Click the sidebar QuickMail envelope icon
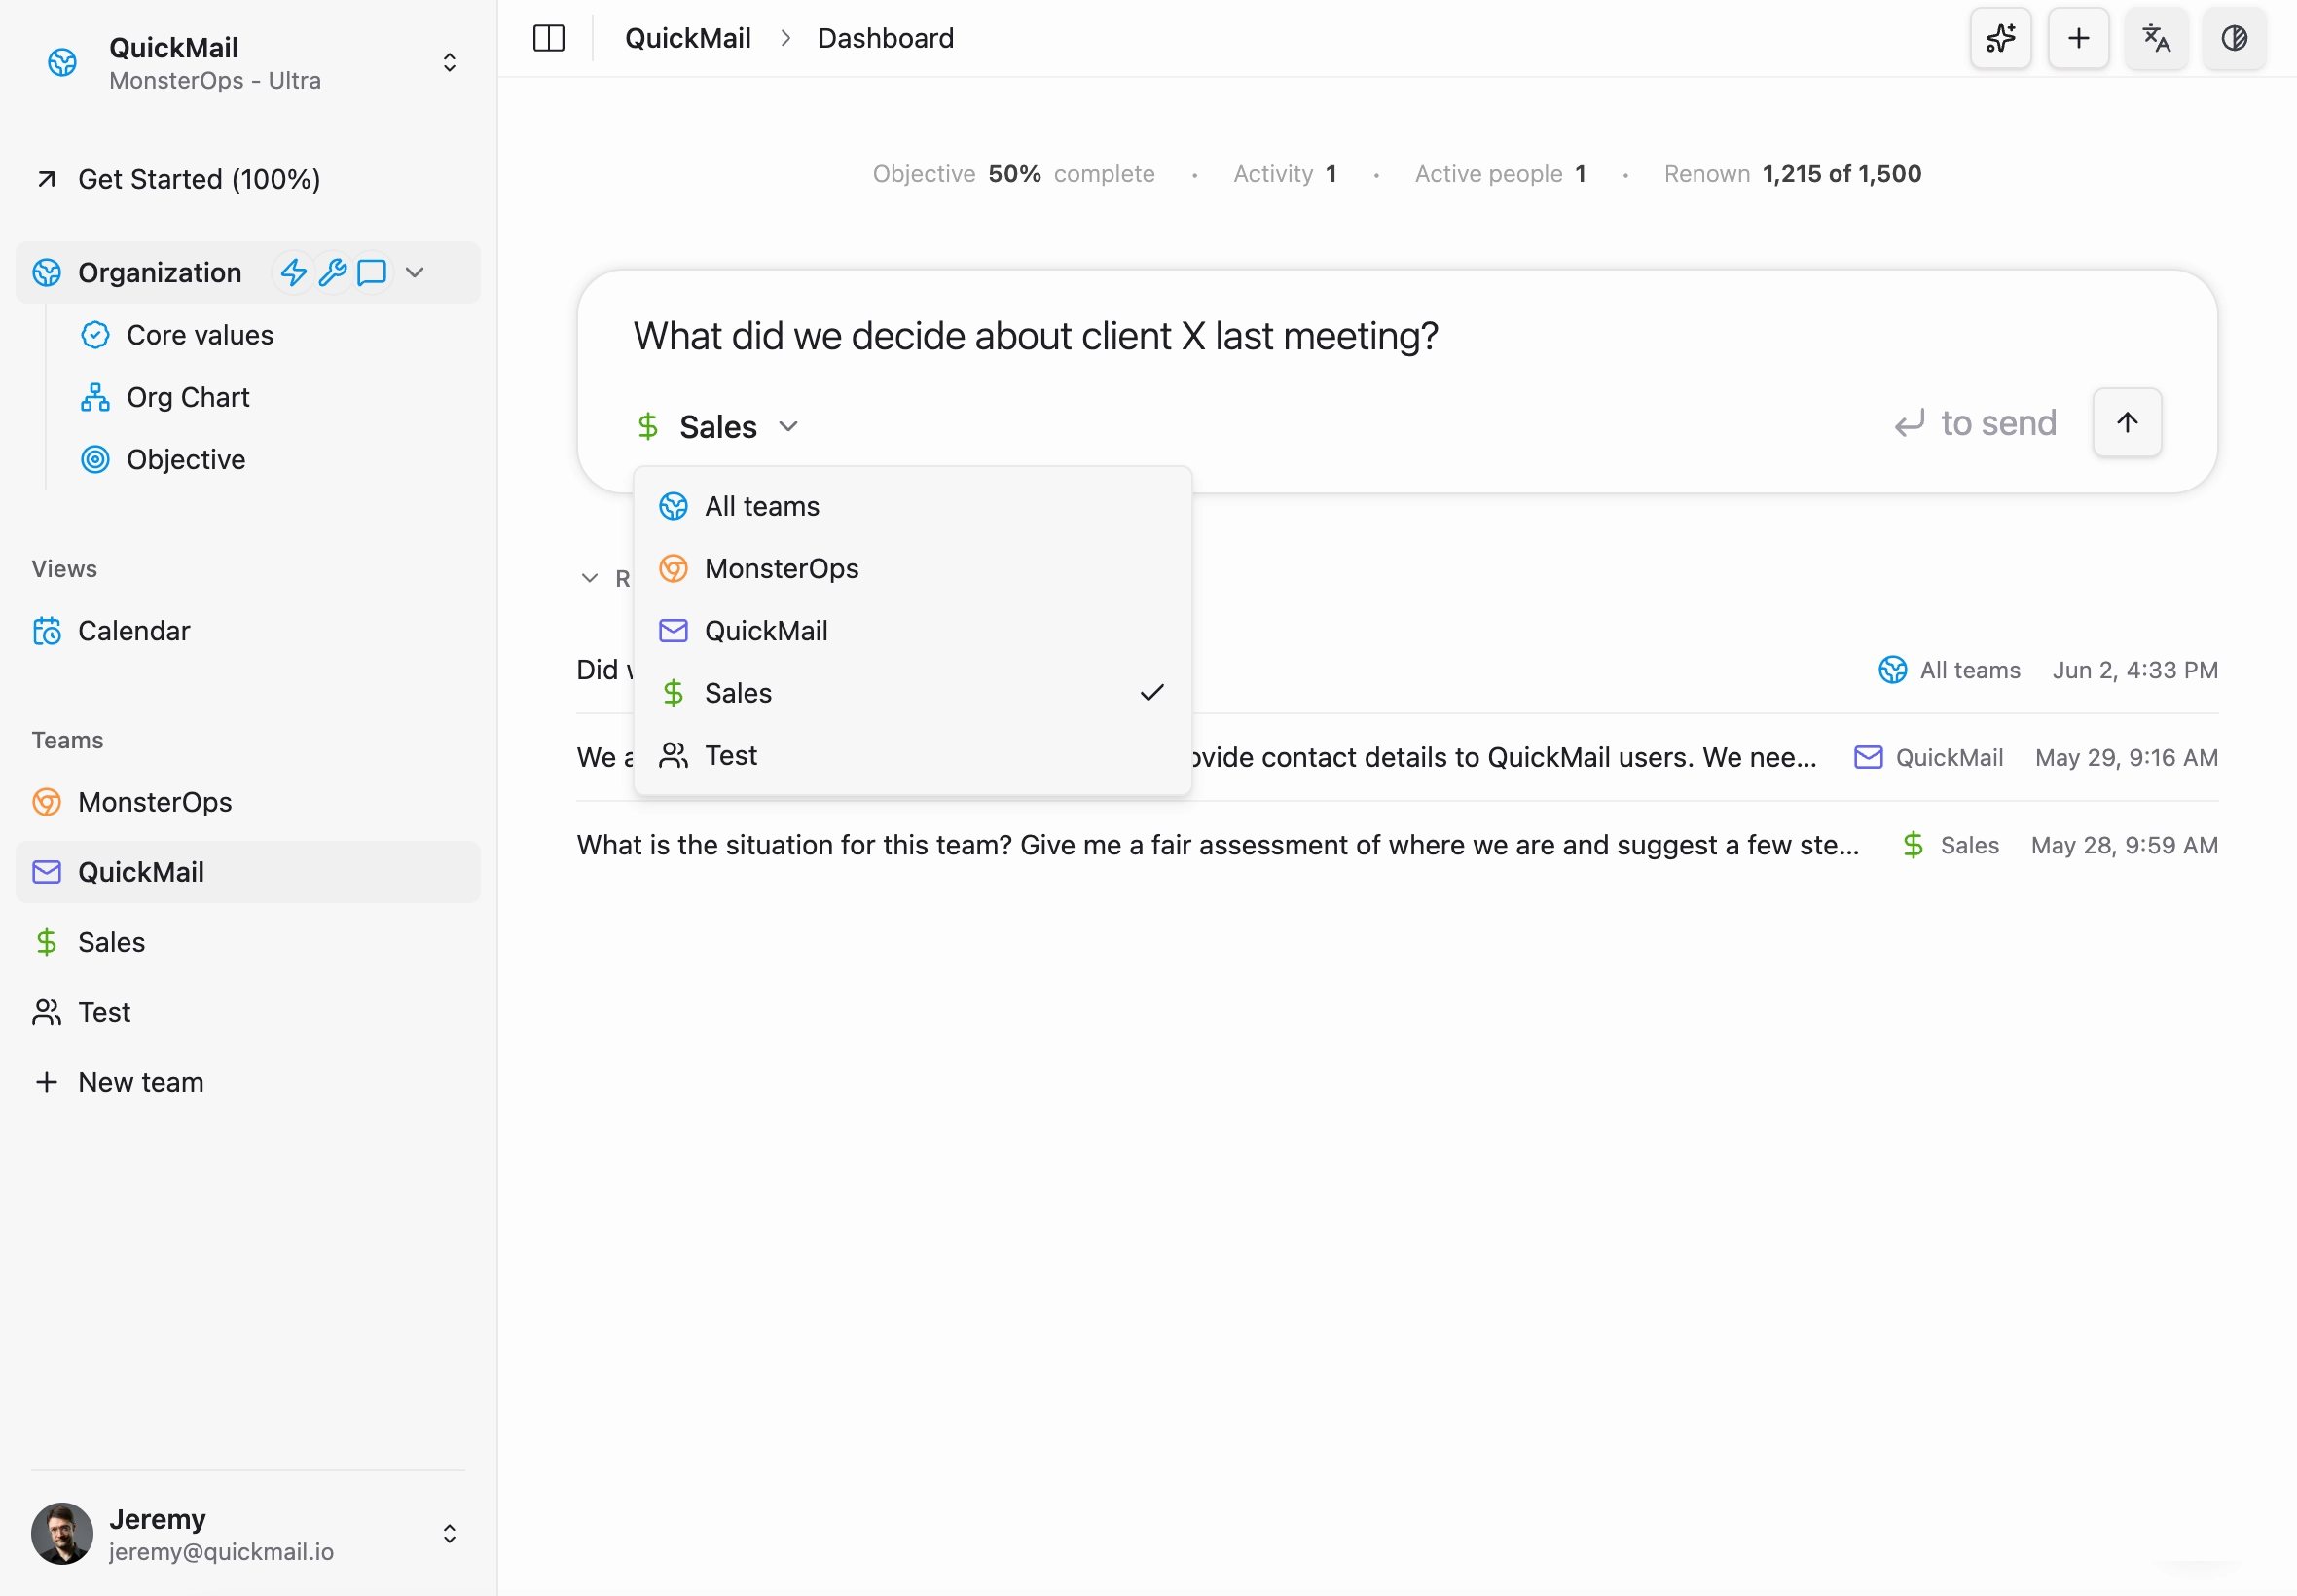The width and height of the screenshot is (2297, 1596). coord(46,872)
